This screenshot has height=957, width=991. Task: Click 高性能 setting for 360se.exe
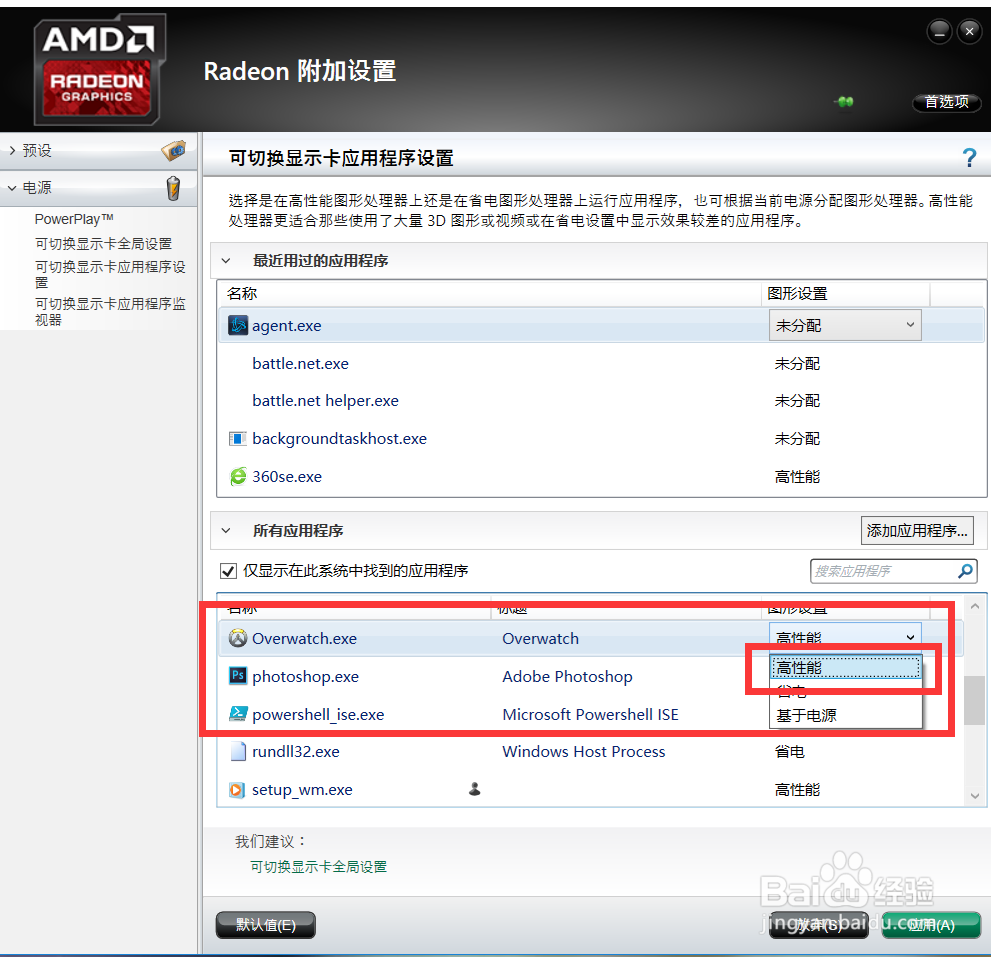(x=797, y=477)
